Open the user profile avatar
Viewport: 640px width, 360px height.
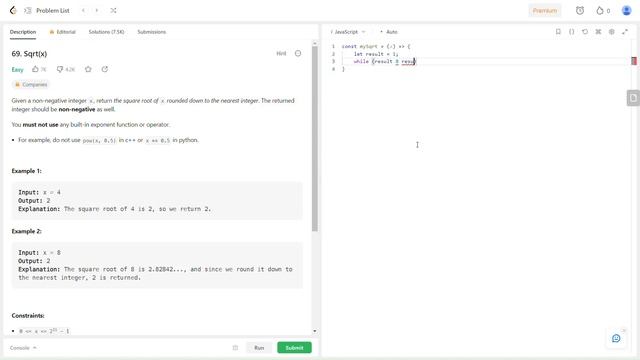tap(626, 11)
